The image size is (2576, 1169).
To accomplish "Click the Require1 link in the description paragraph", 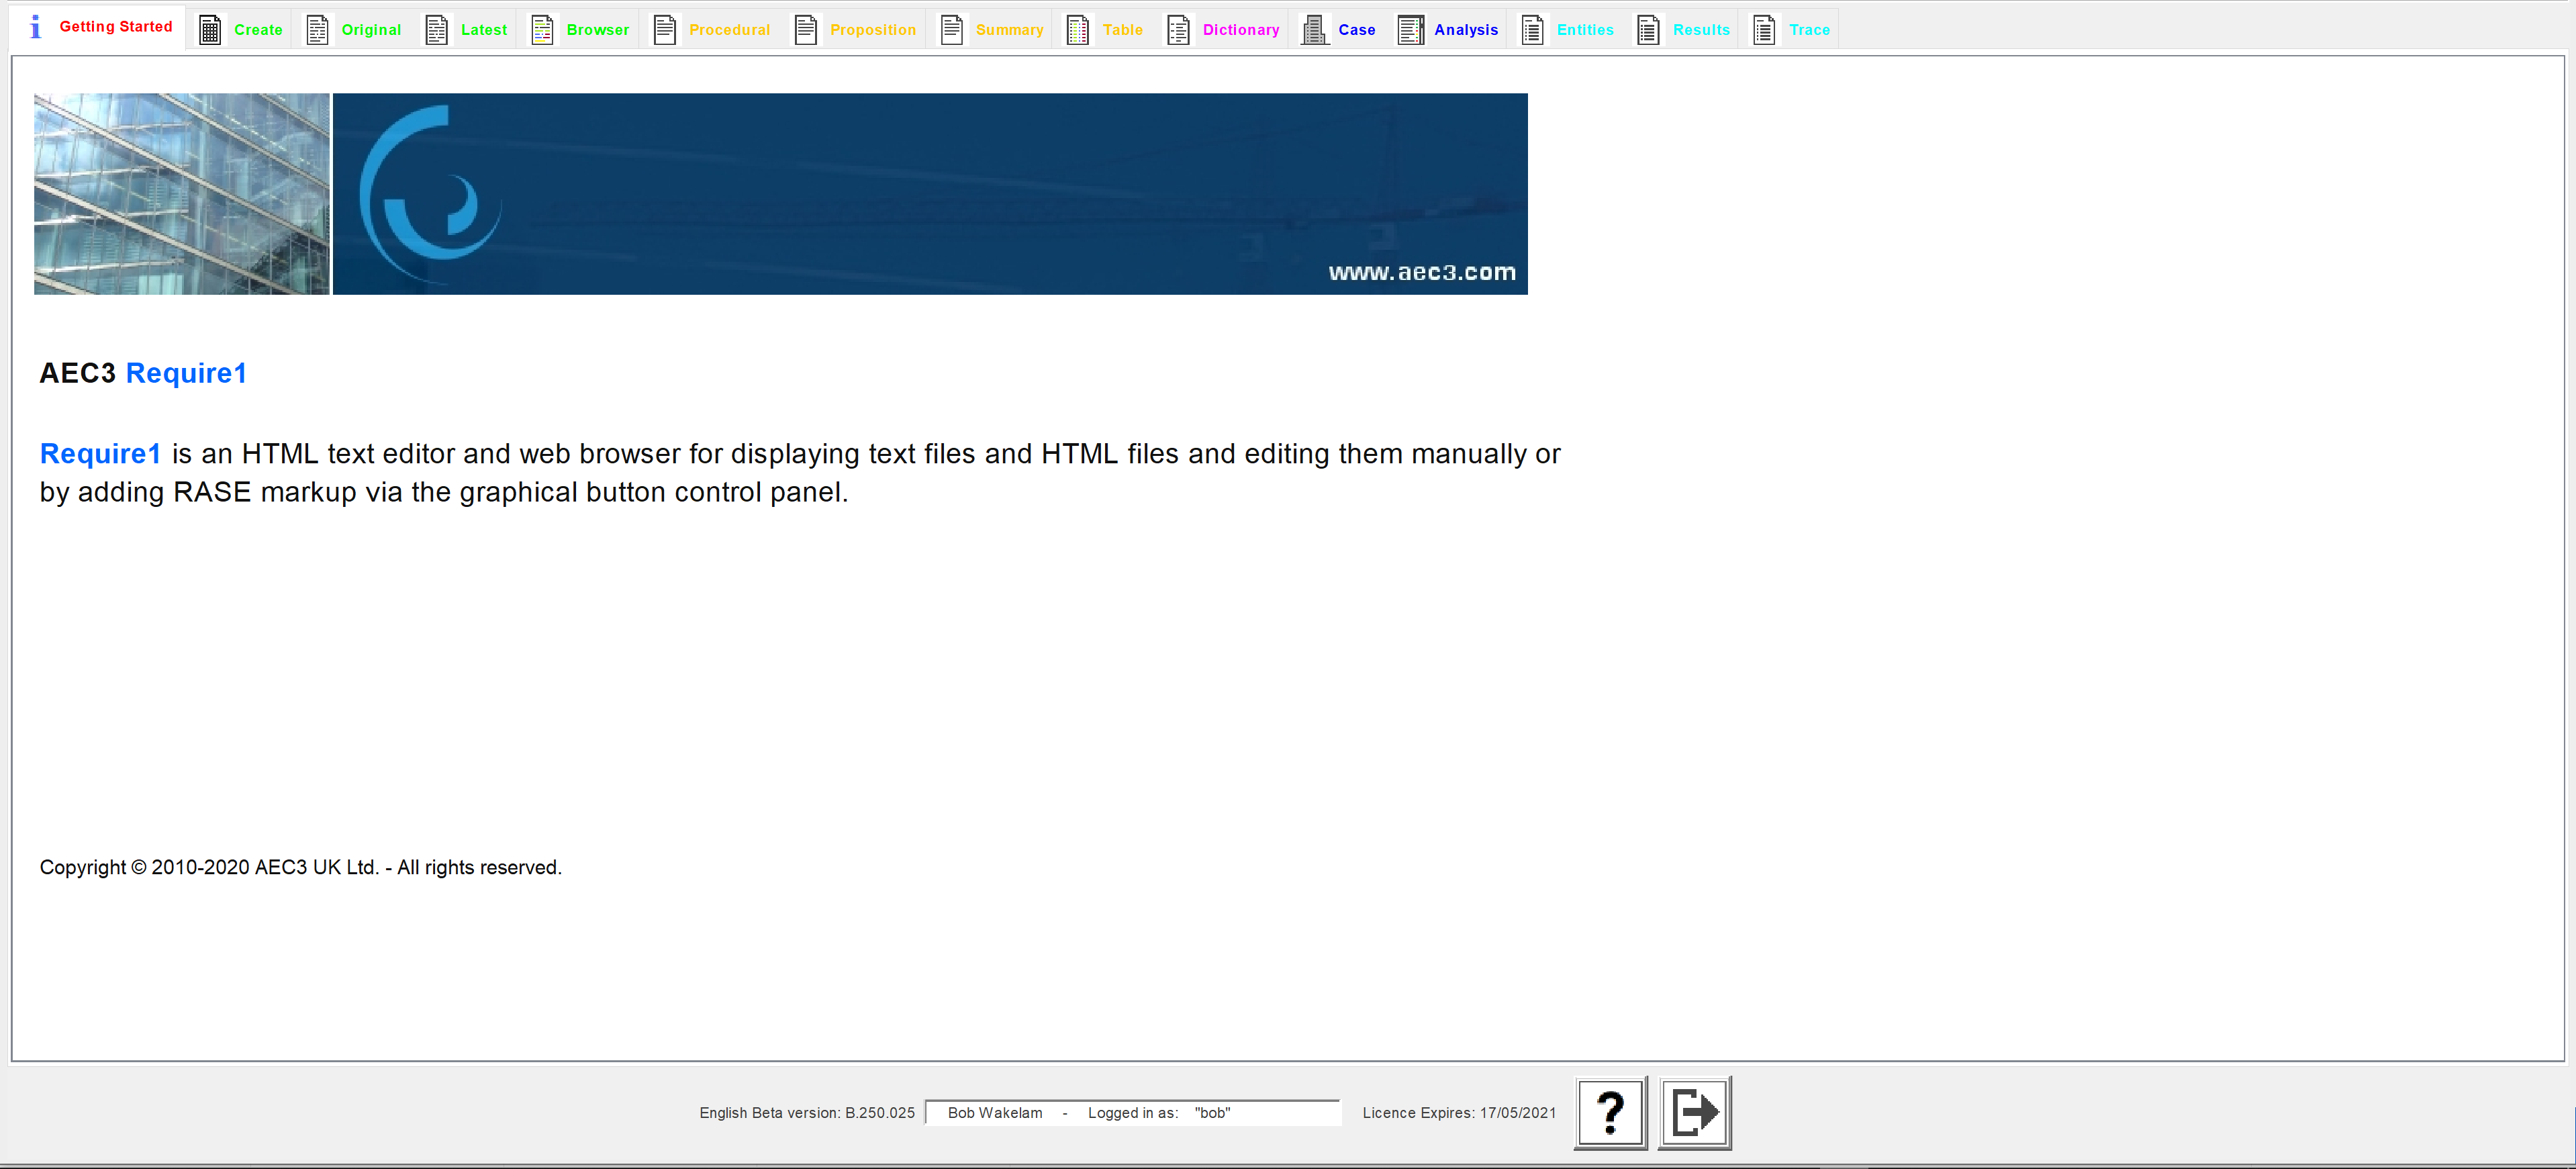I will 100,454.
